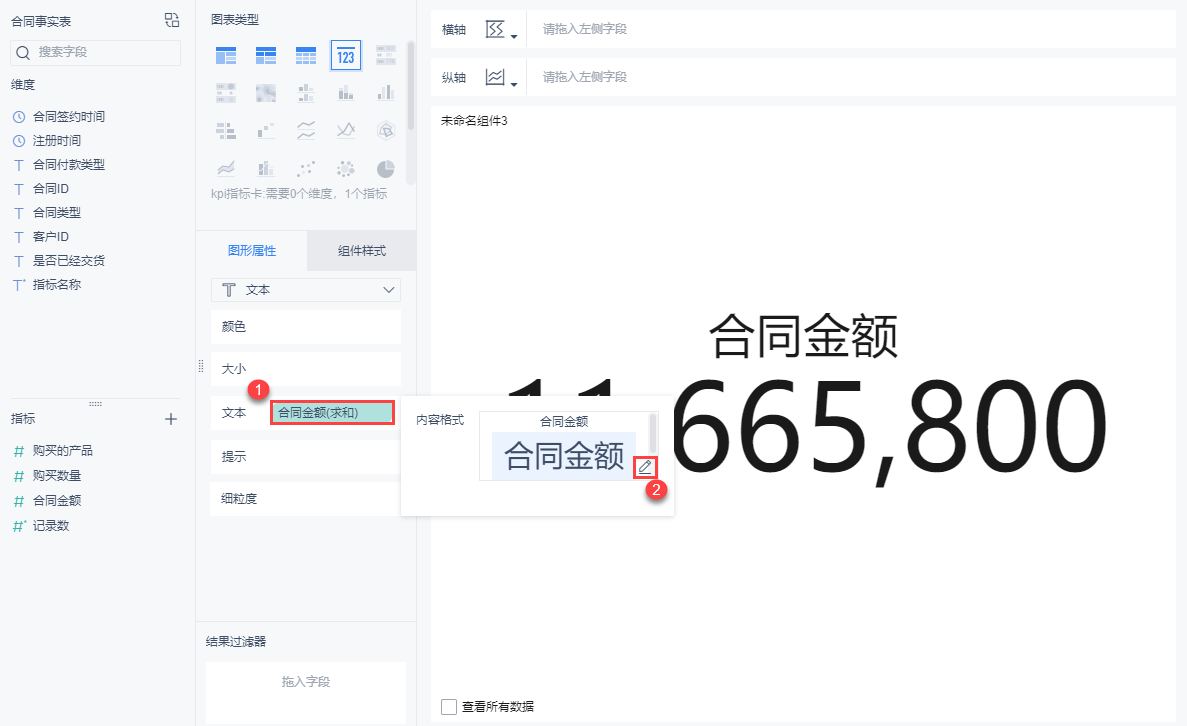Click the 大小 property slot
This screenshot has width=1187, height=726.
tap(306, 369)
